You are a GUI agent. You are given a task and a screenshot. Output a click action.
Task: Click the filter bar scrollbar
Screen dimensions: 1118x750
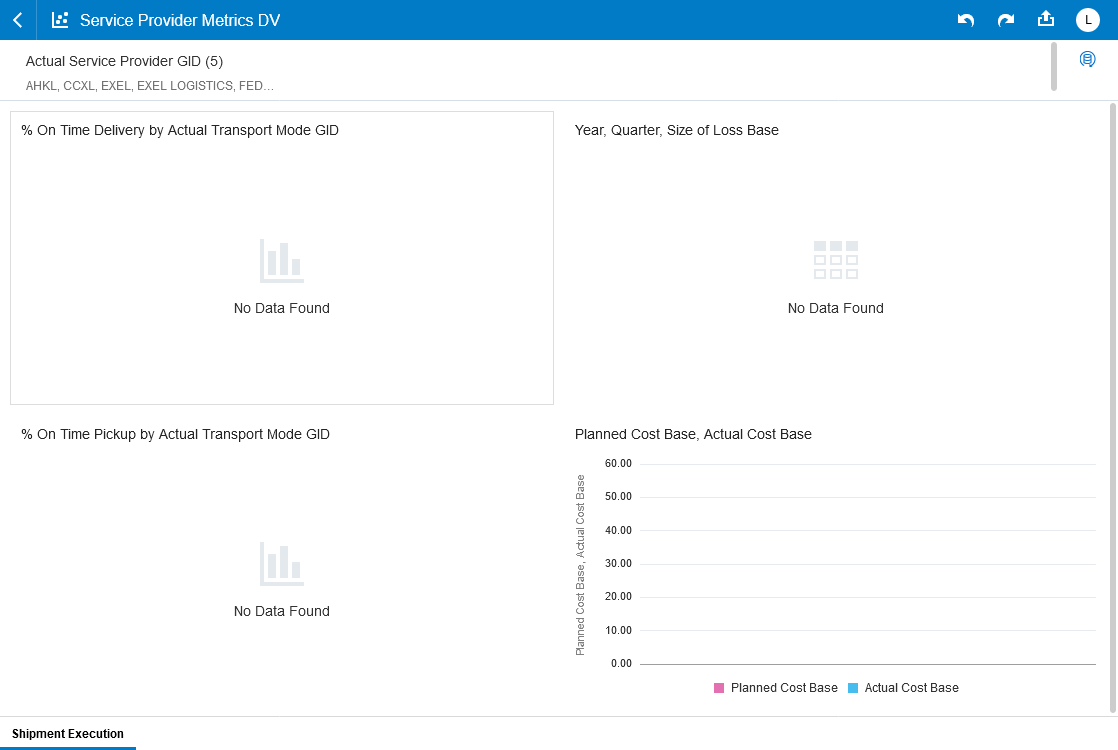coord(1053,66)
